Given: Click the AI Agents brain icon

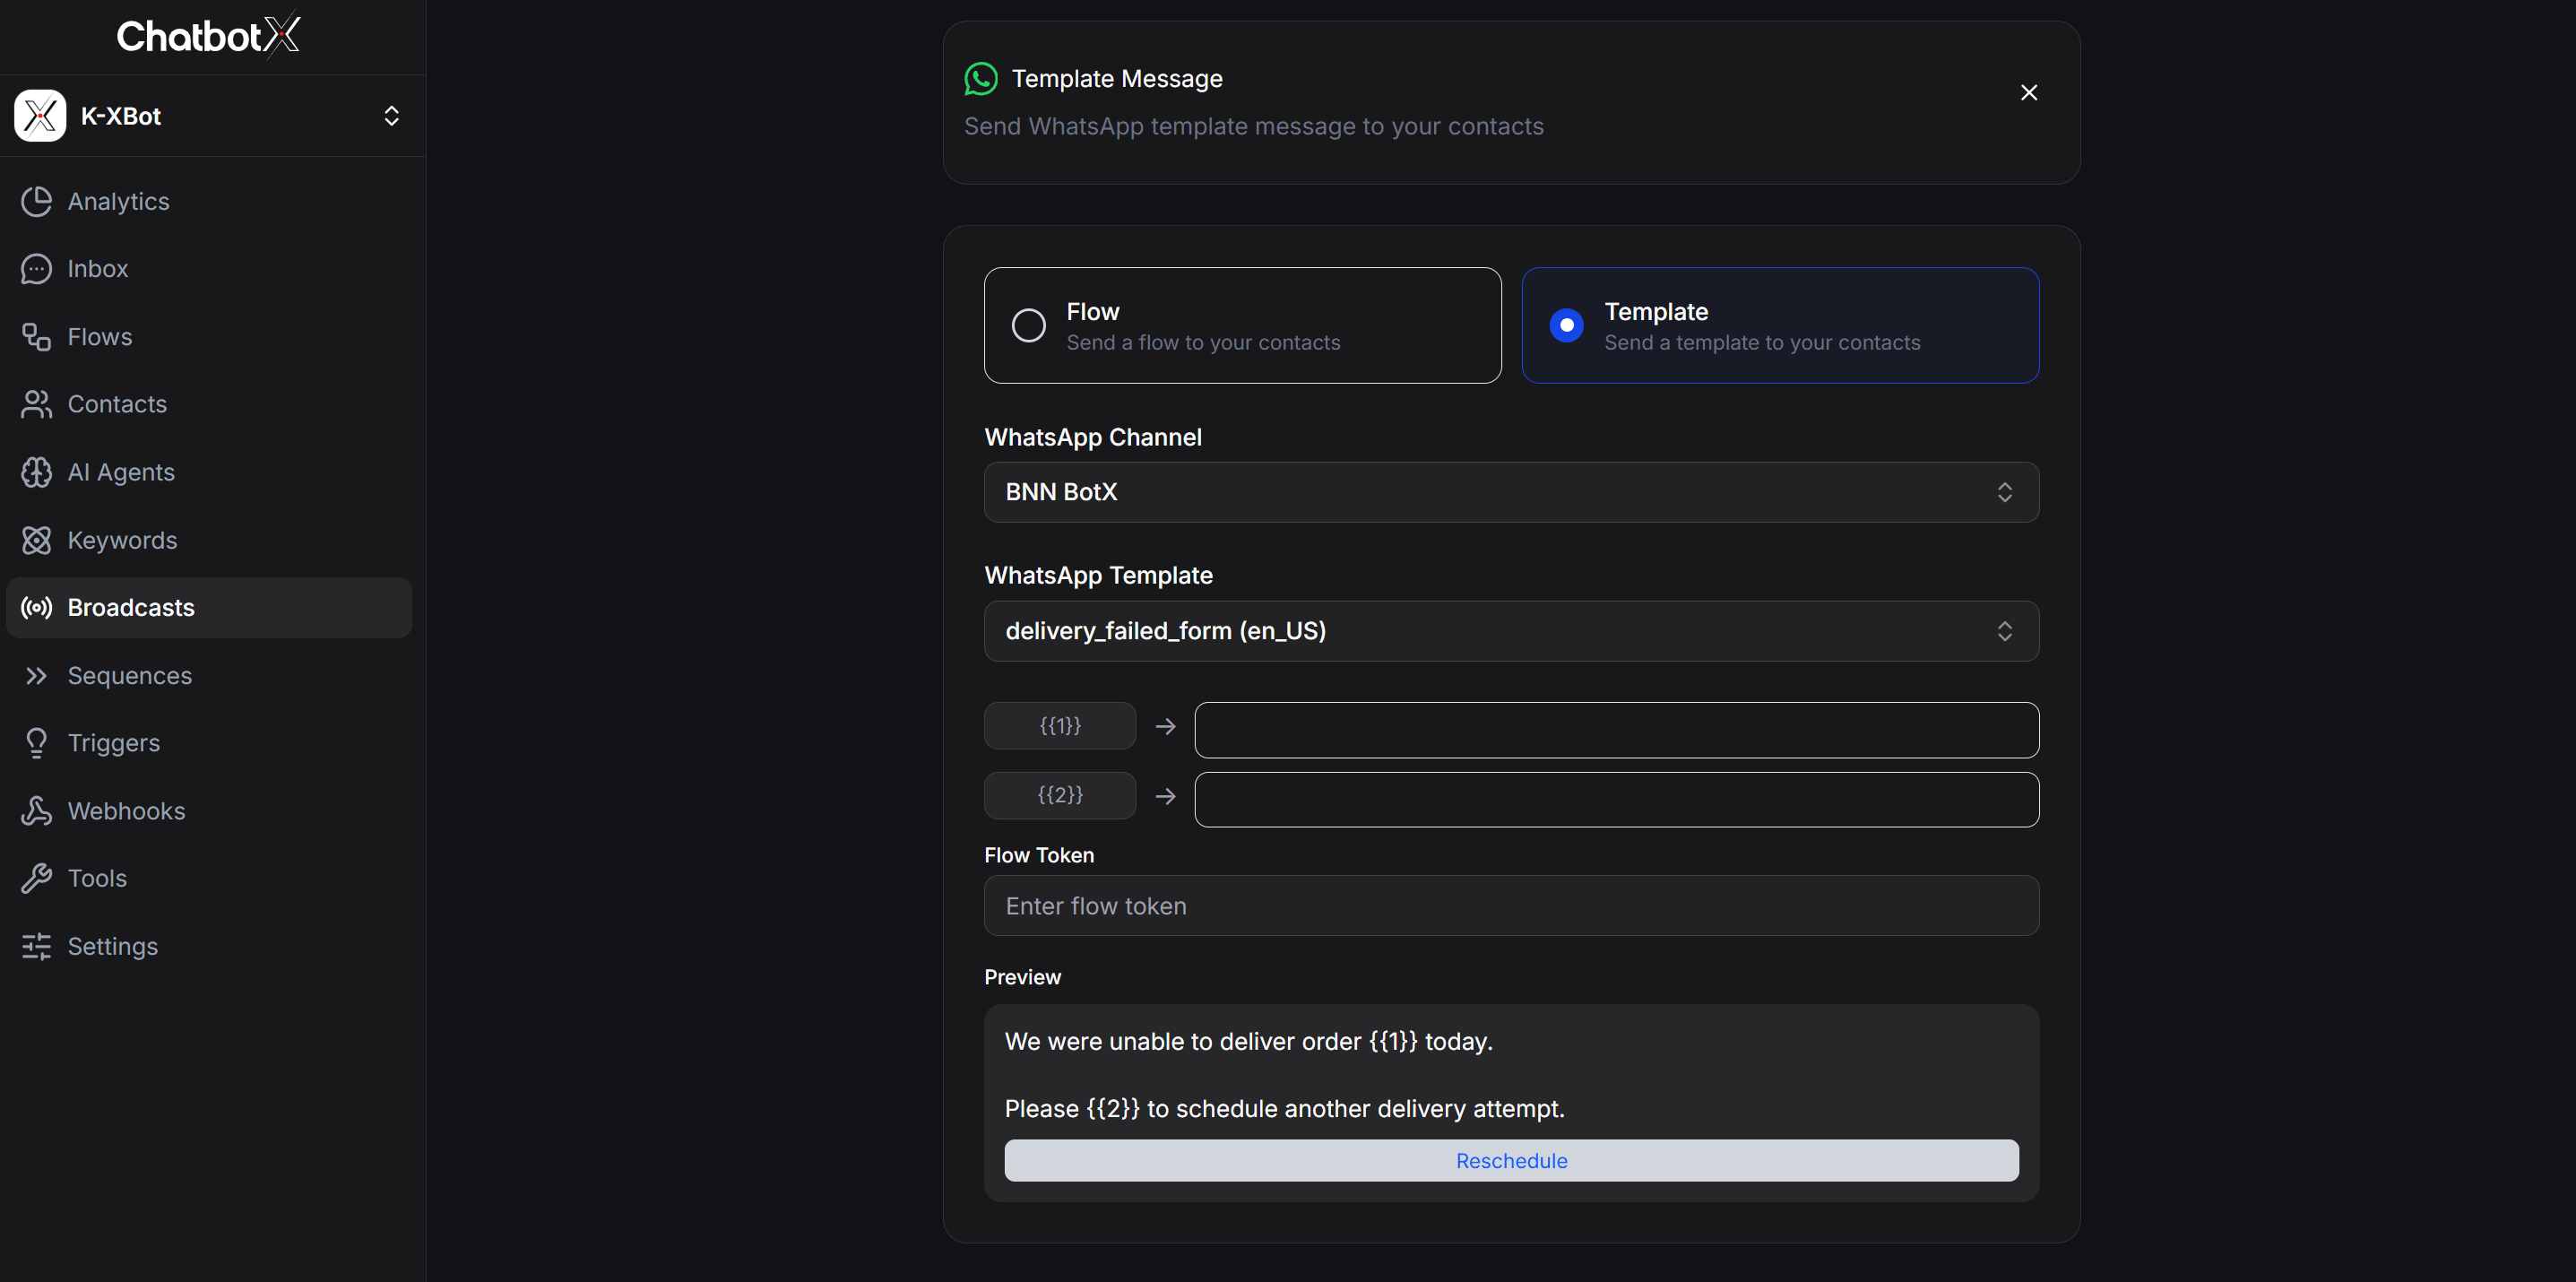Looking at the screenshot, I should pos(36,472).
